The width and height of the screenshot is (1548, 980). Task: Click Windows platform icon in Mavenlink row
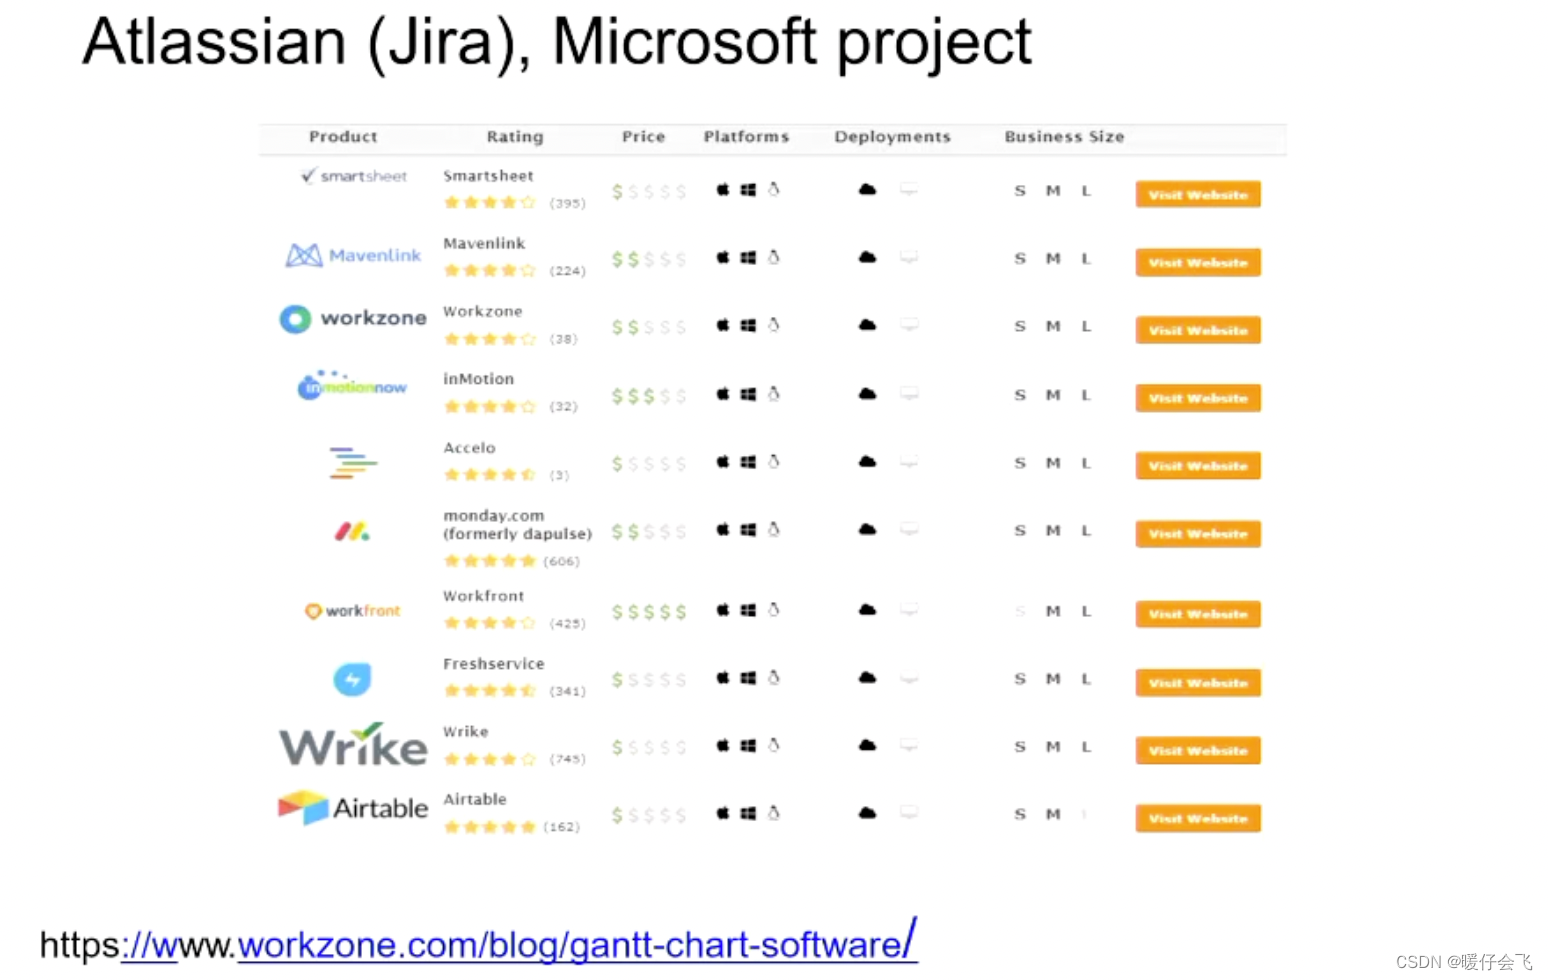(x=748, y=257)
